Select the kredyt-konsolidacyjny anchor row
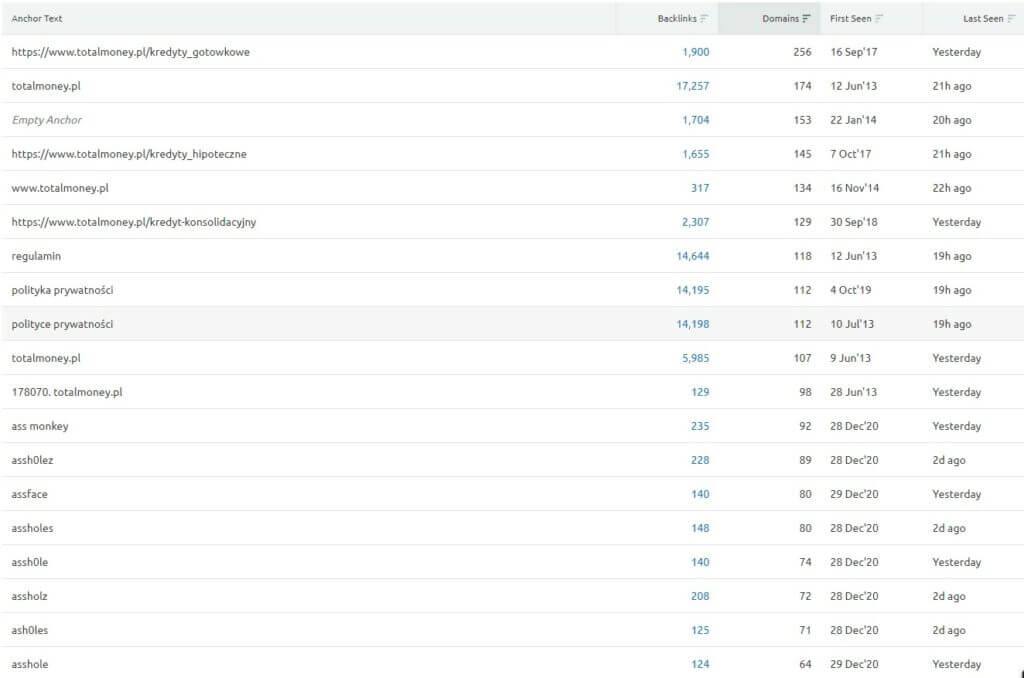1024x678 pixels. (x=134, y=222)
